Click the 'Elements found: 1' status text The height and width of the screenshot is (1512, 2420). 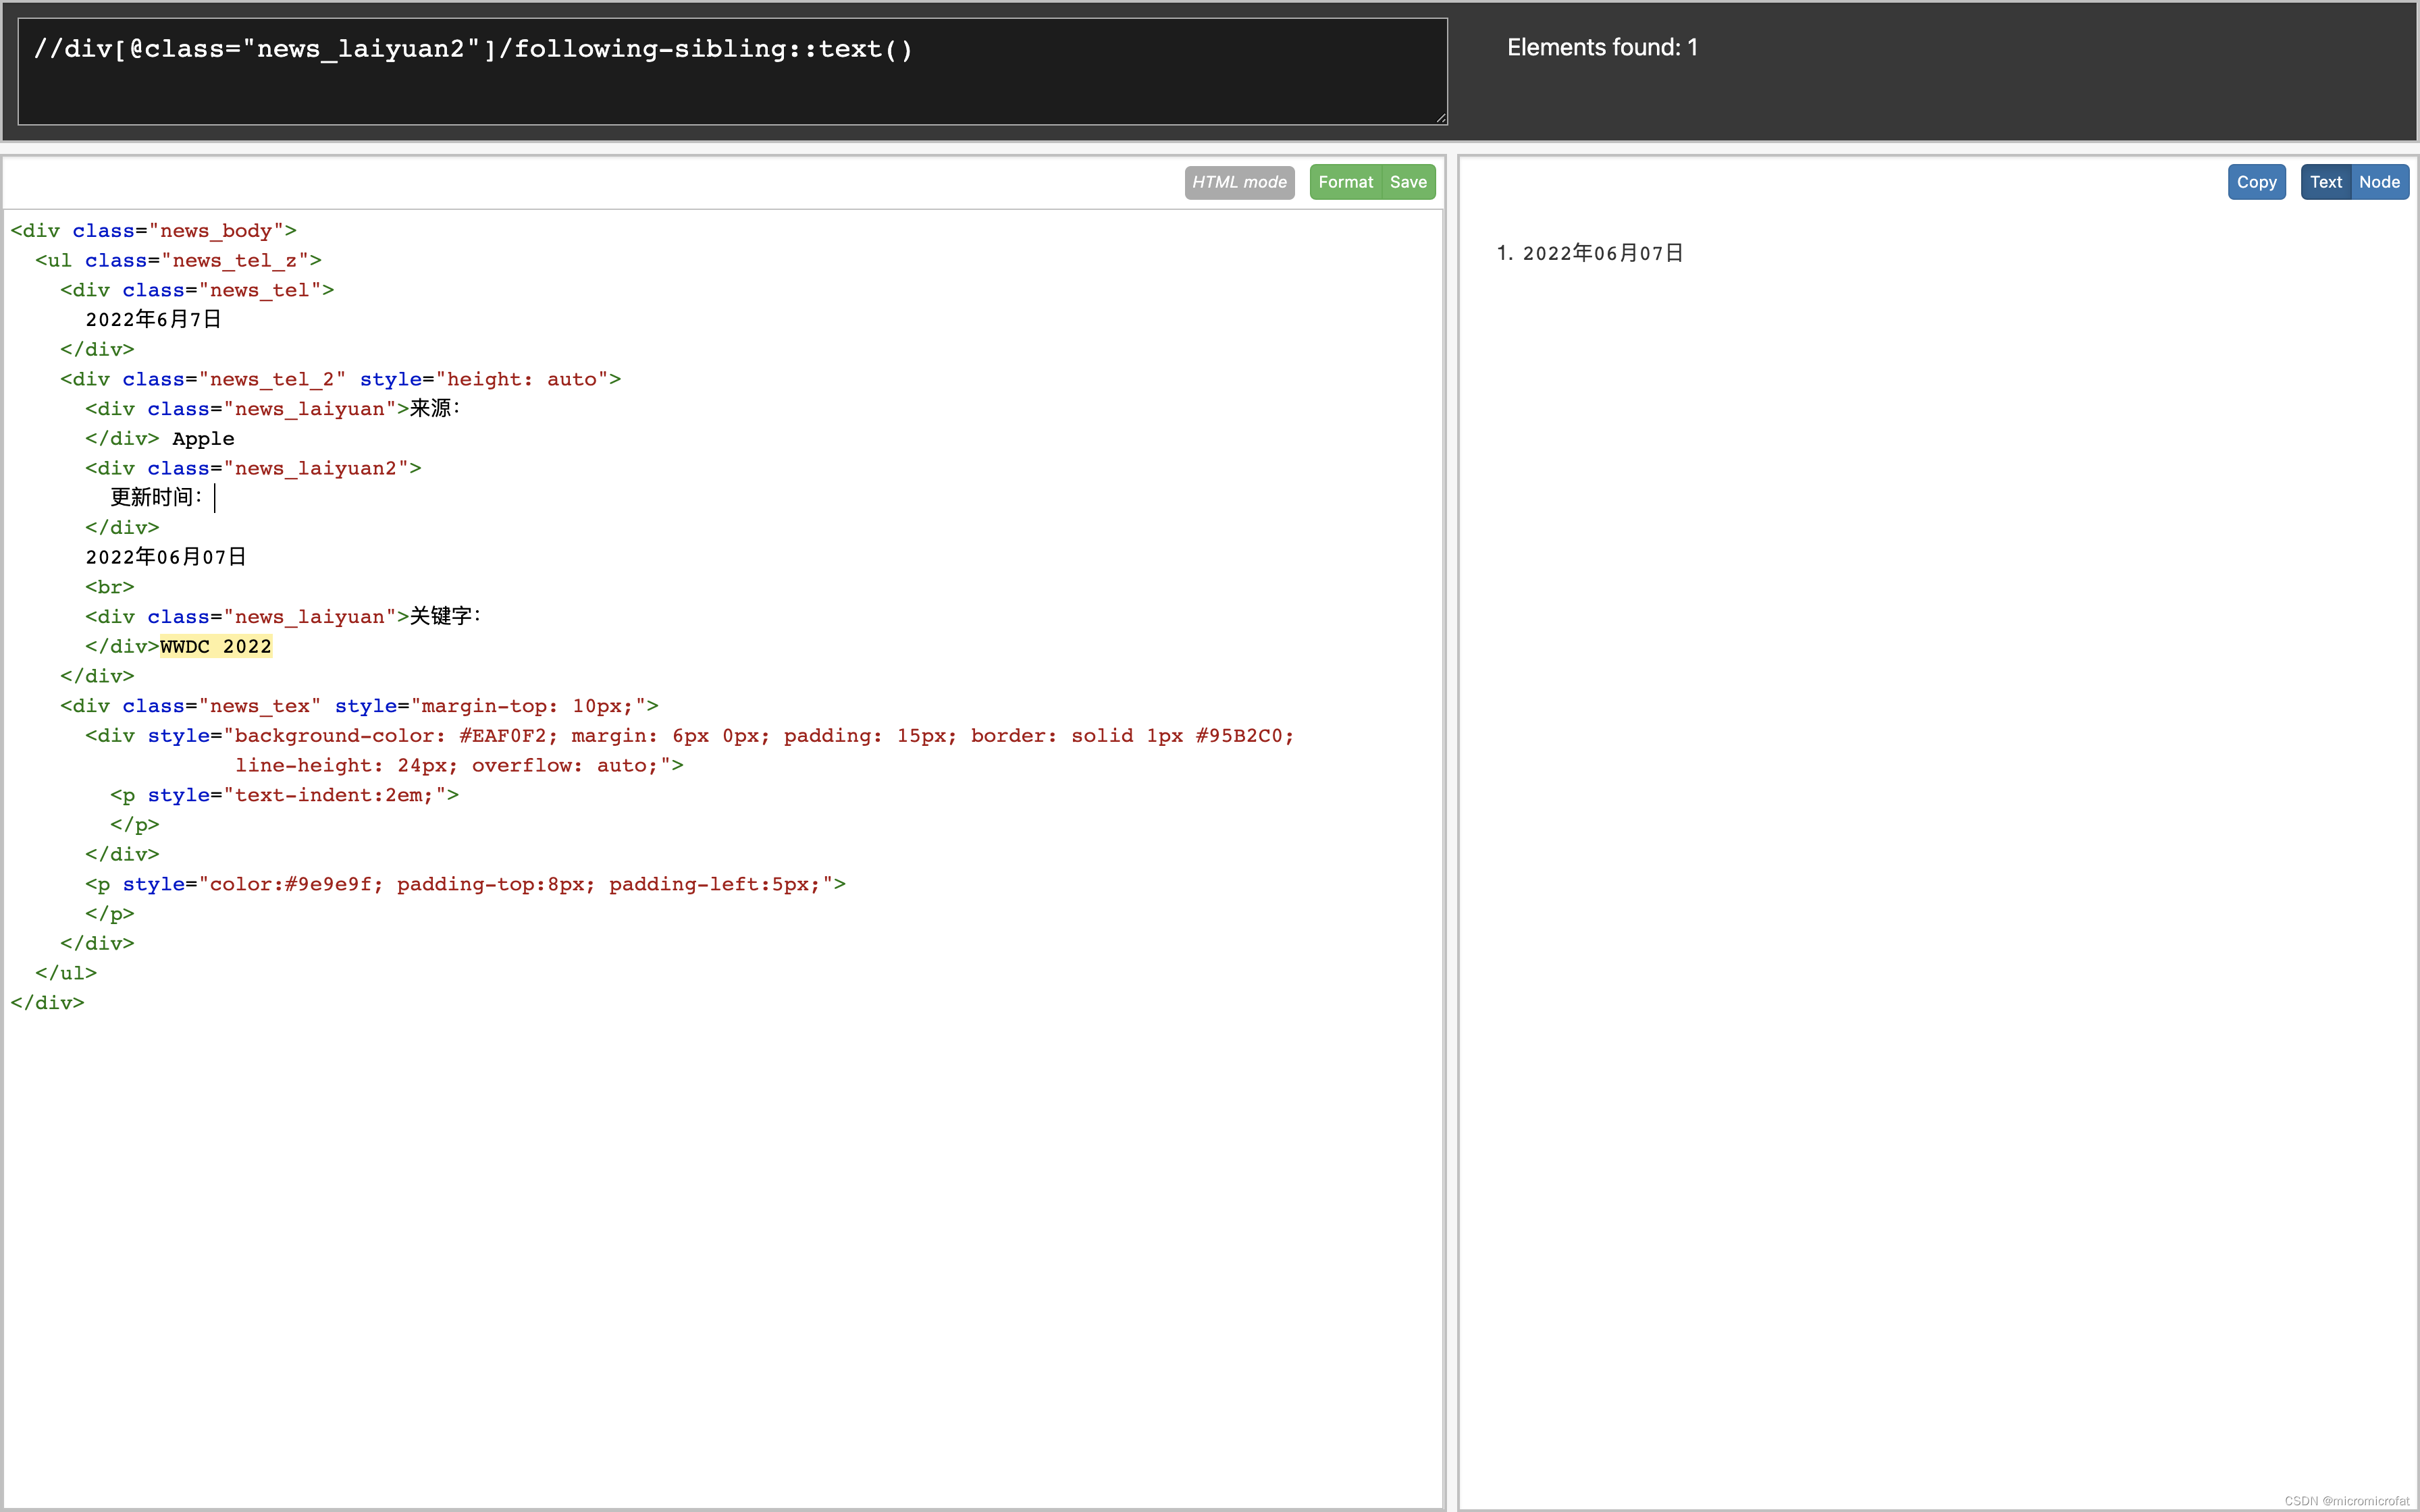pos(1602,47)
